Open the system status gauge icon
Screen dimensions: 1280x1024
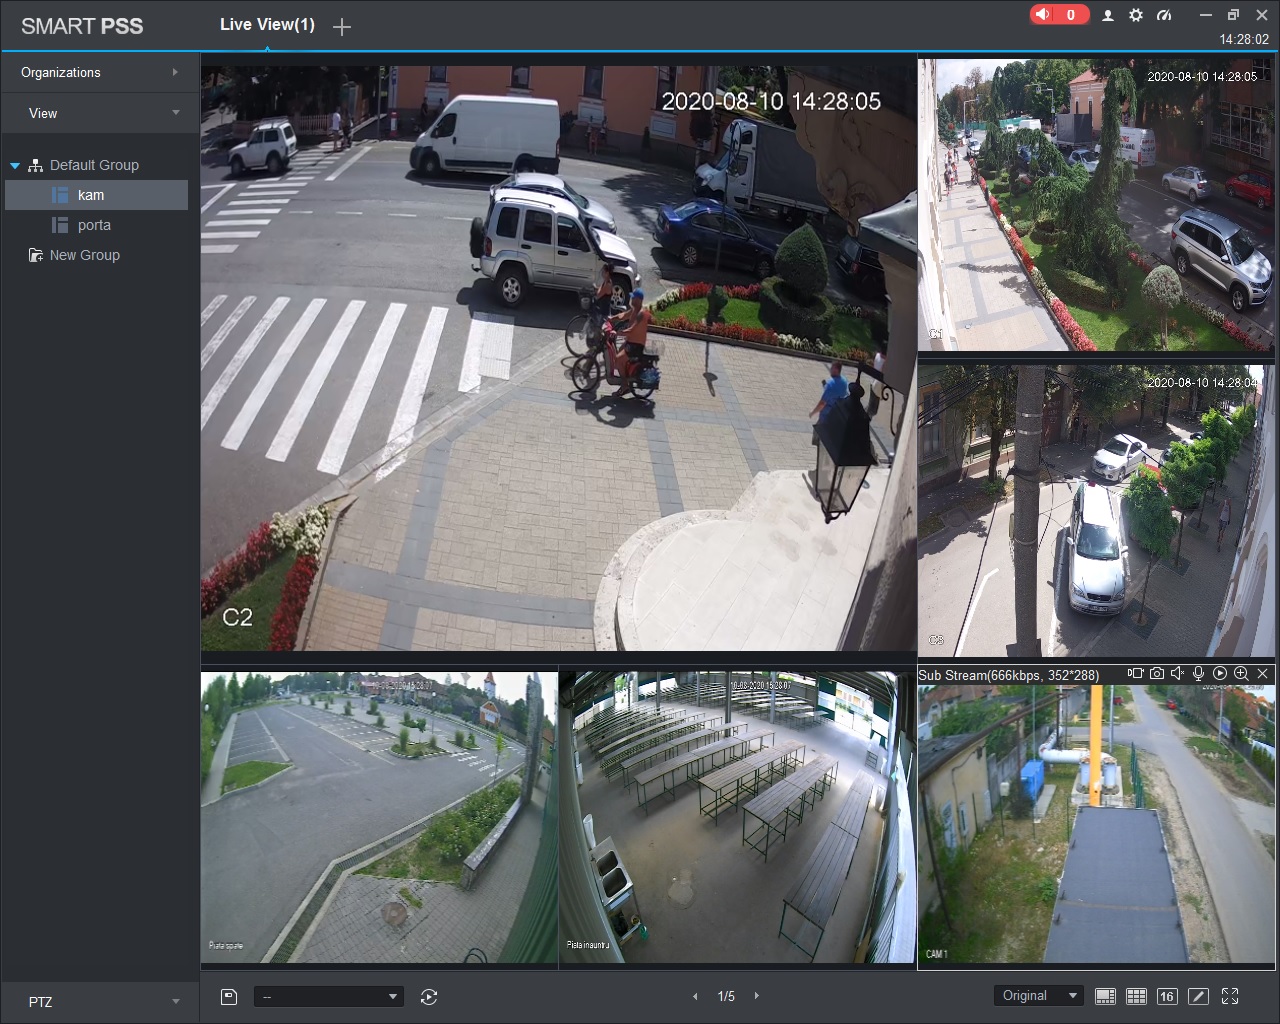(x=1164, y=15)
